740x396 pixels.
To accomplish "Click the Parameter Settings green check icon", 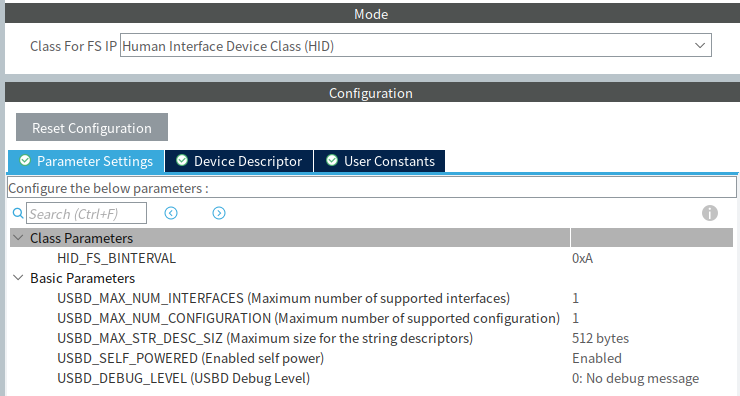I will tap(25, 160).
